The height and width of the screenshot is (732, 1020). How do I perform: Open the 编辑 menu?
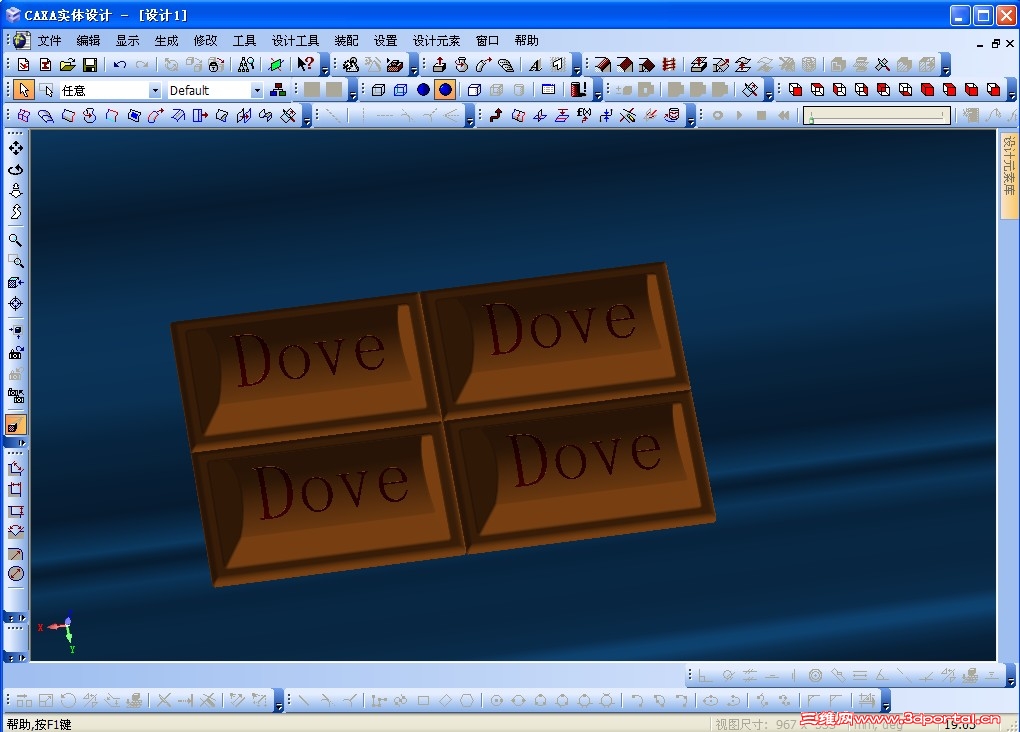(88, 41)
